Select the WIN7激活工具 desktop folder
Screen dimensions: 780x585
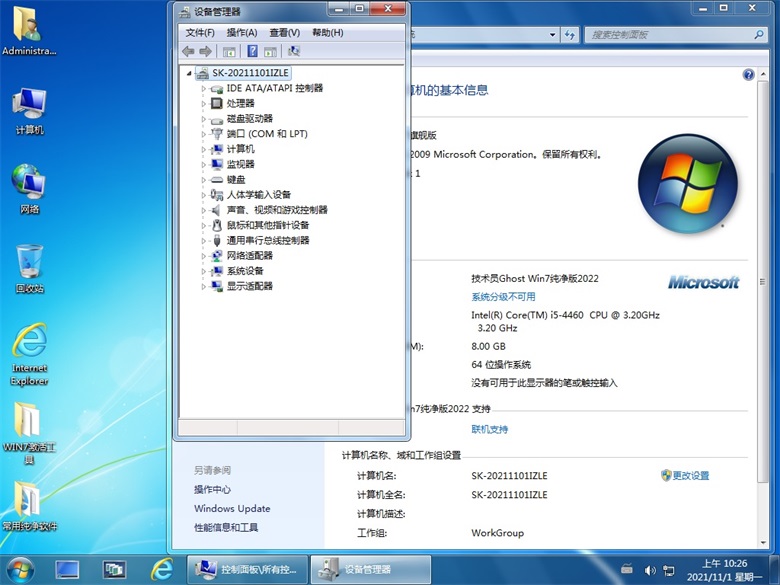(30, 431)
